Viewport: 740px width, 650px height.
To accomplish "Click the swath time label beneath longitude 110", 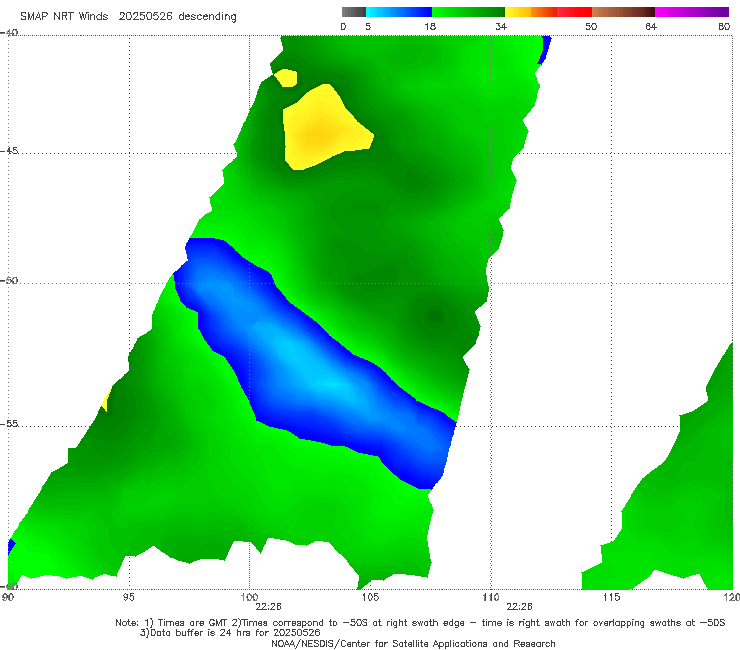I will click(x=519, y=607).
